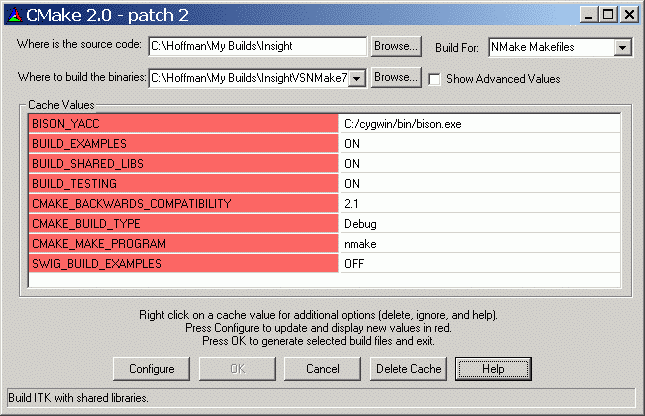Click the CMake logo icon in title bar
The image size is (645, 416).
[x=15, y=15]
